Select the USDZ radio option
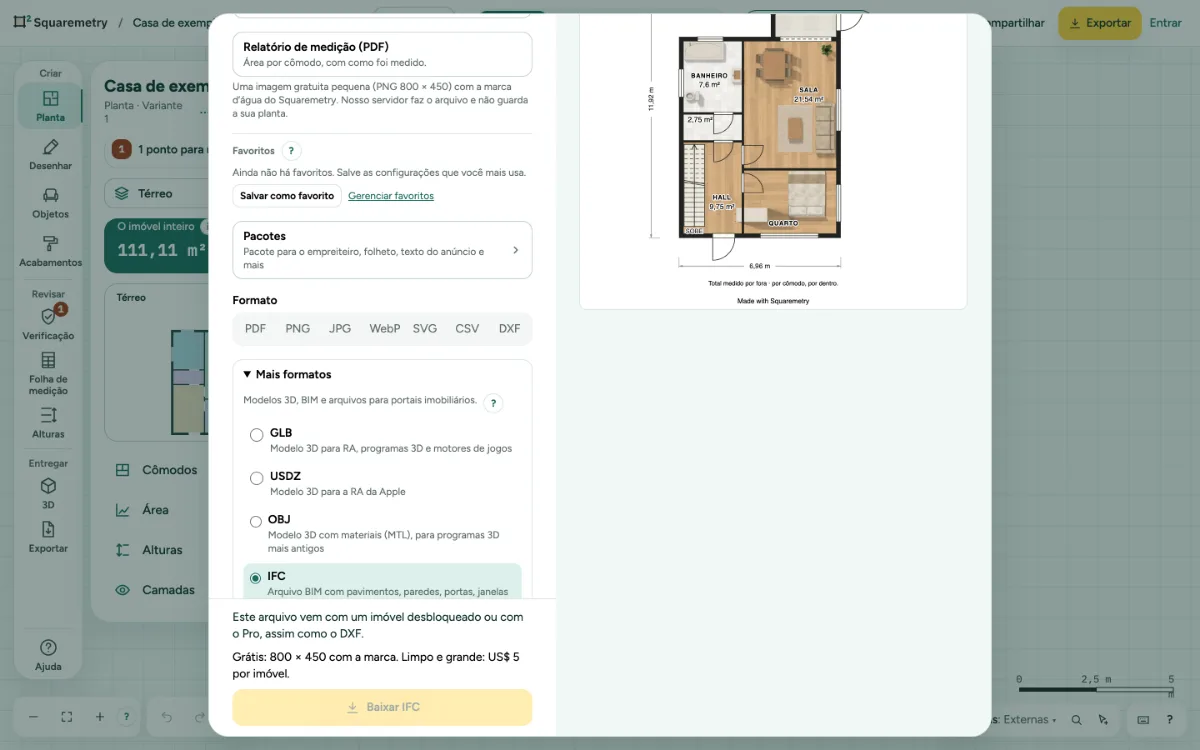Image resolution: width=1200 pixels, height=750 pixels. point(257,478)
